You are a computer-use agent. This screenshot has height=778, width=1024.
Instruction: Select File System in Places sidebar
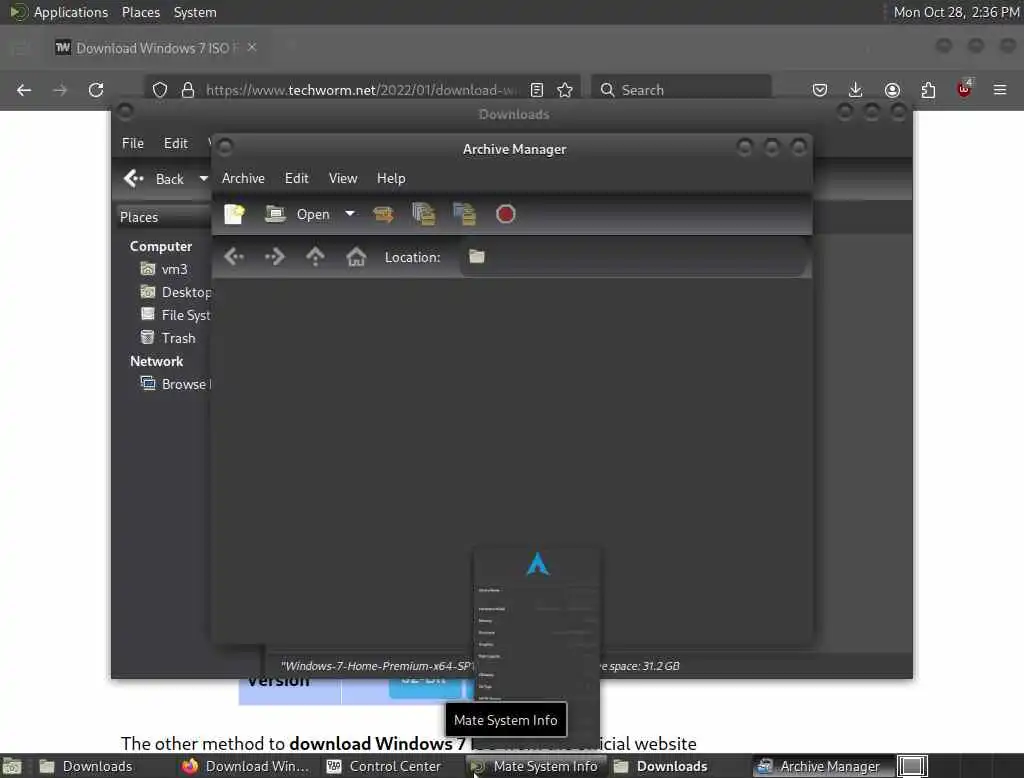tap(176, 315)
